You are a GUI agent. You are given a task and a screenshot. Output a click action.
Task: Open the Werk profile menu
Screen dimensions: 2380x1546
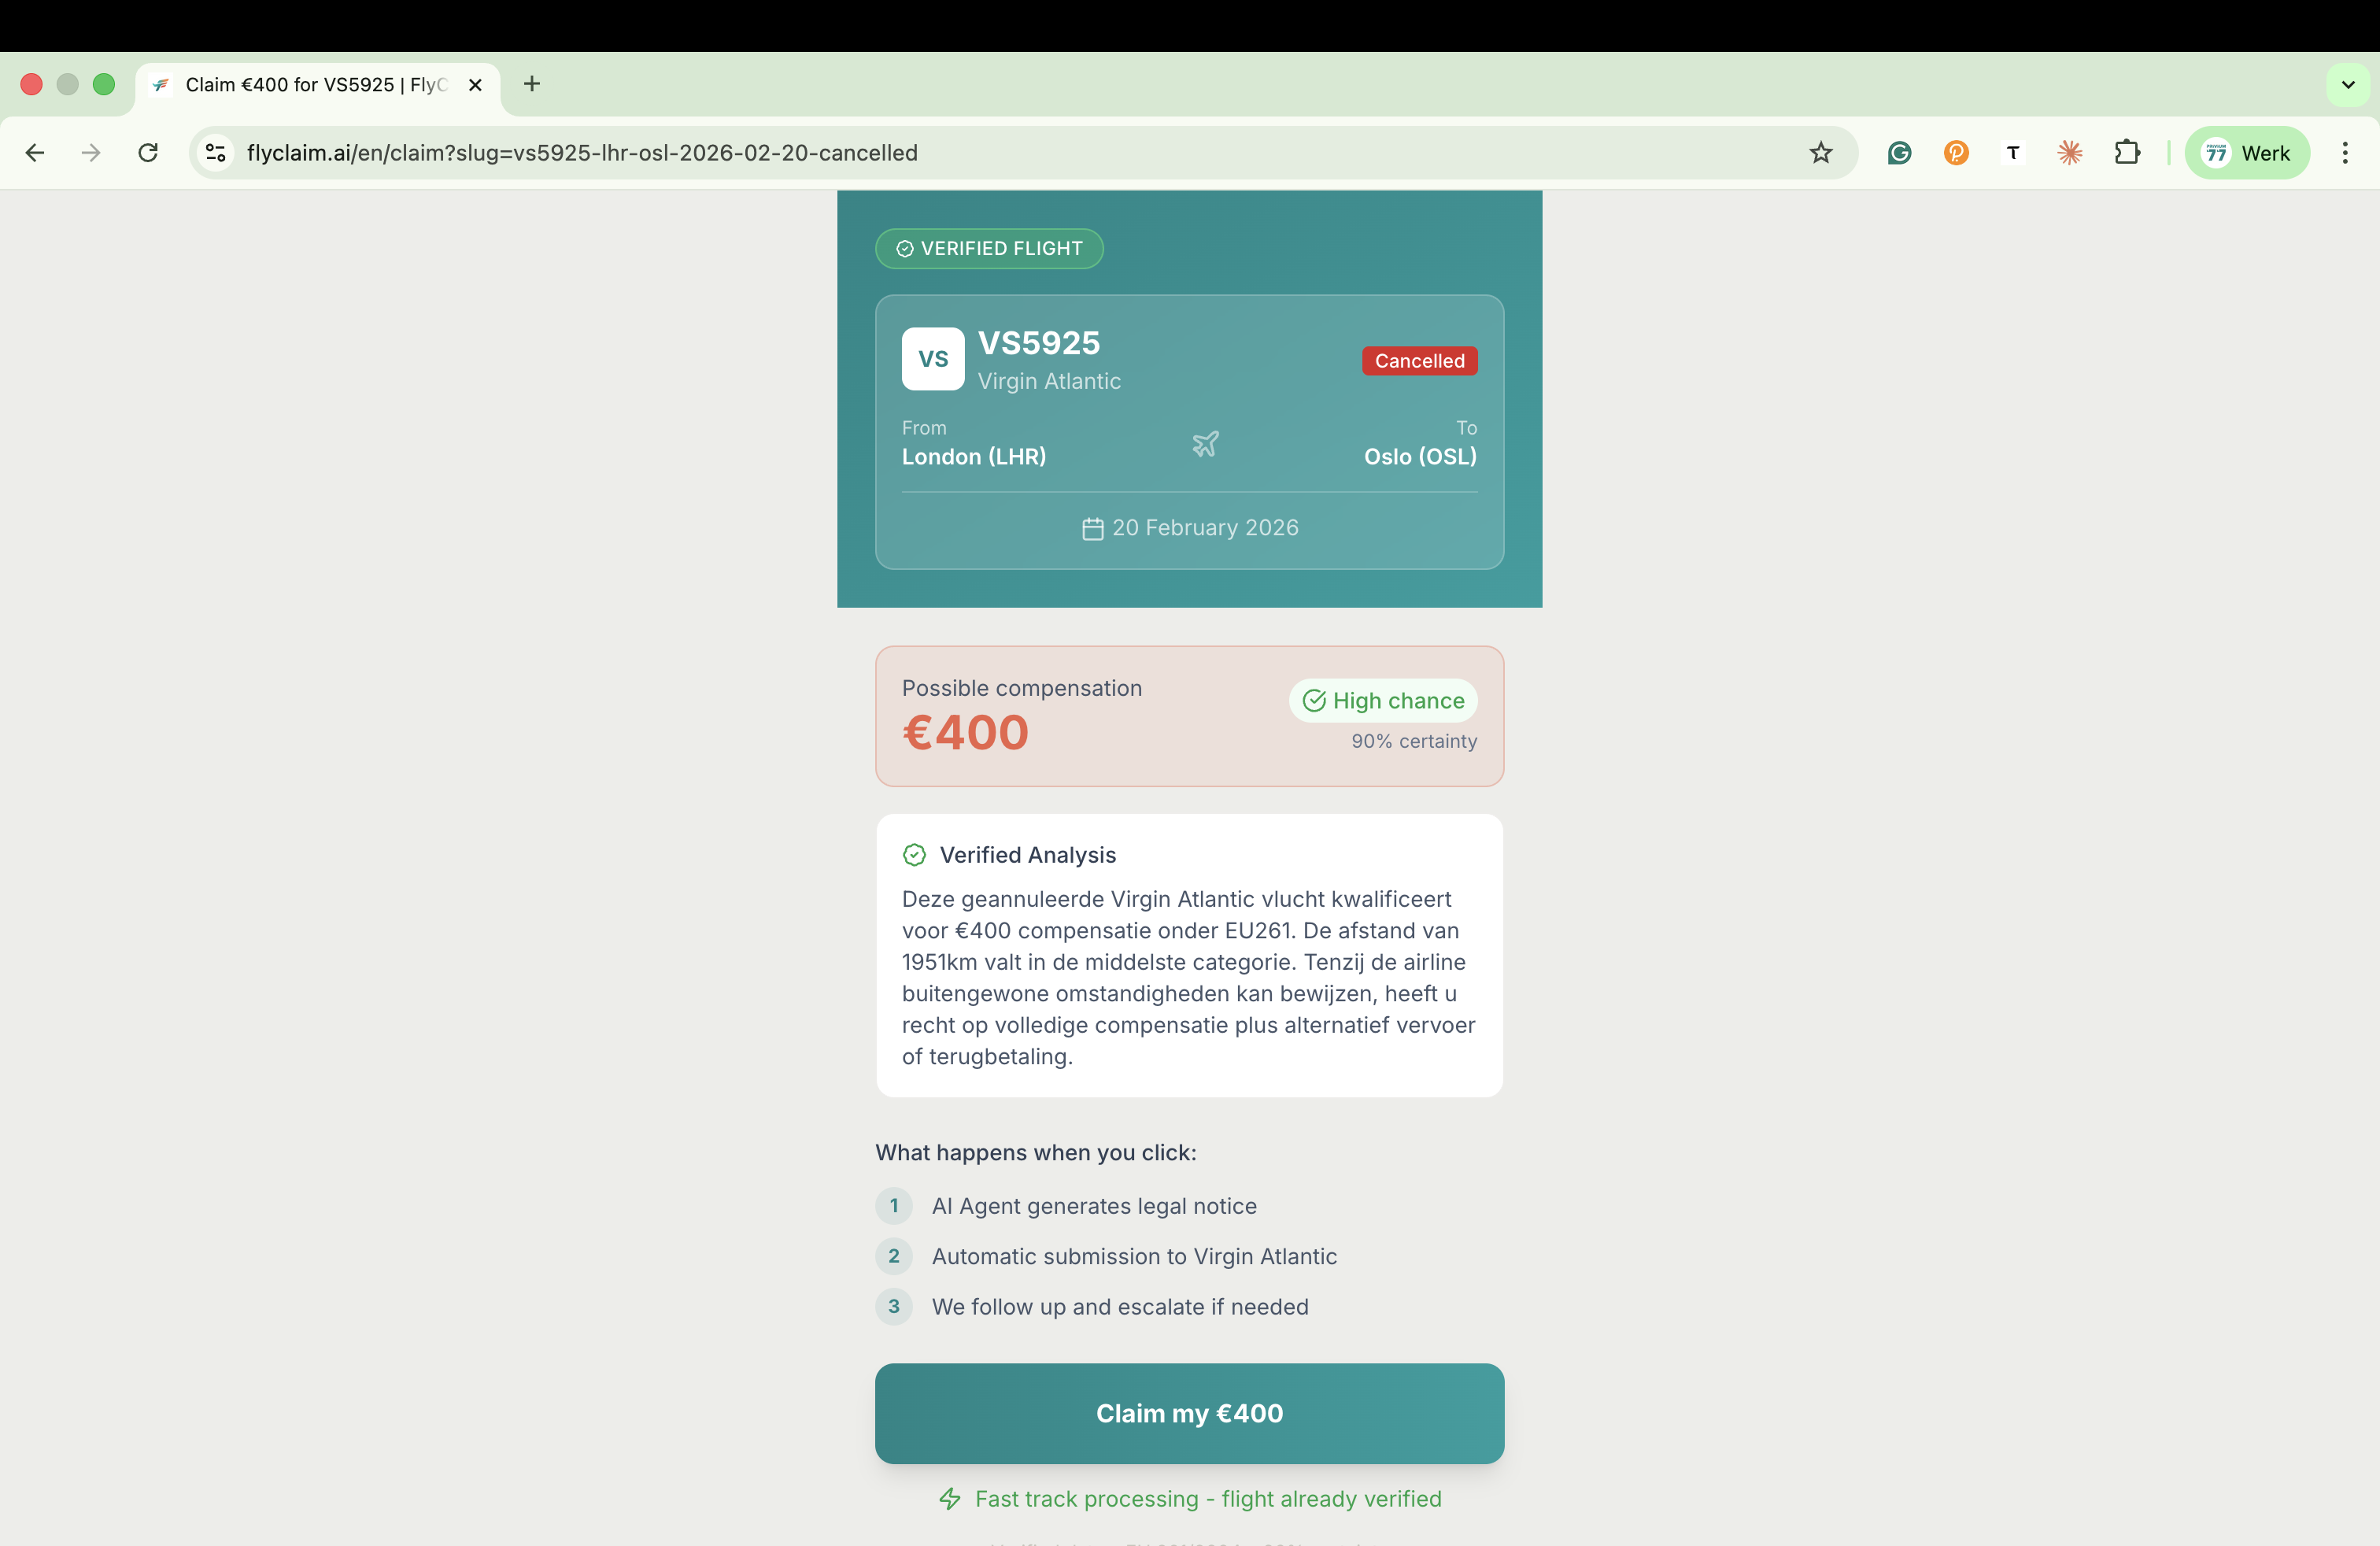2247,153
